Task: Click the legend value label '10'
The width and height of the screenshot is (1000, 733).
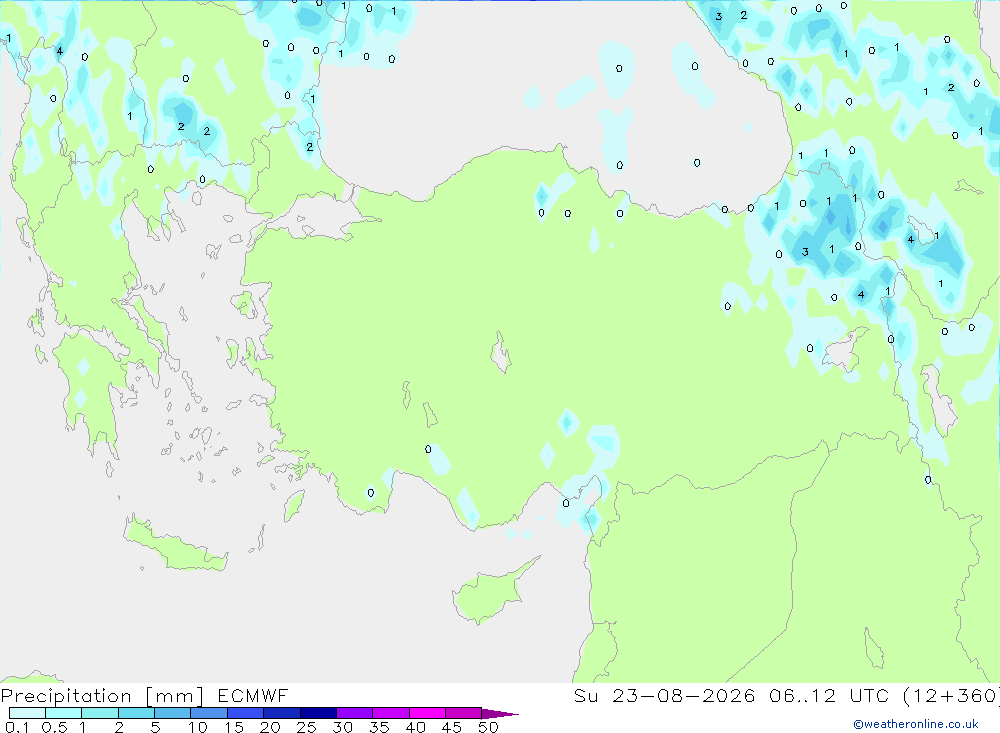Action: pos(197,727)
